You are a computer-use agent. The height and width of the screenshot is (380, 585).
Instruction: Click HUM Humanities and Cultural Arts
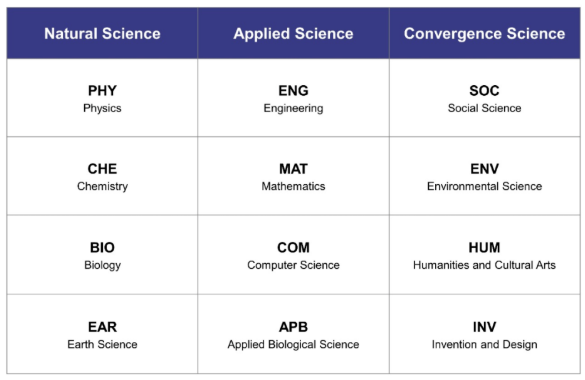point(485,255)
